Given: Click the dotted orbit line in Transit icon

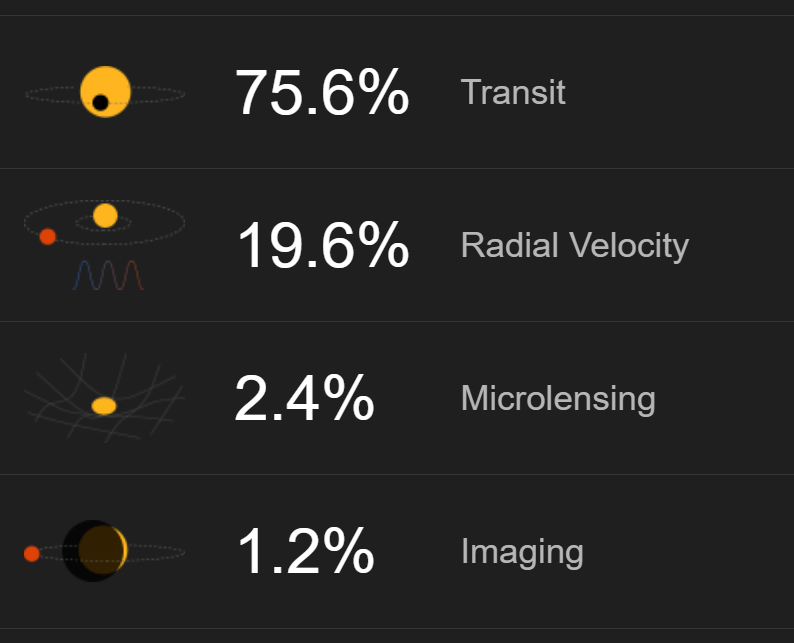Looking at the screenshot, I should [157, 94].
